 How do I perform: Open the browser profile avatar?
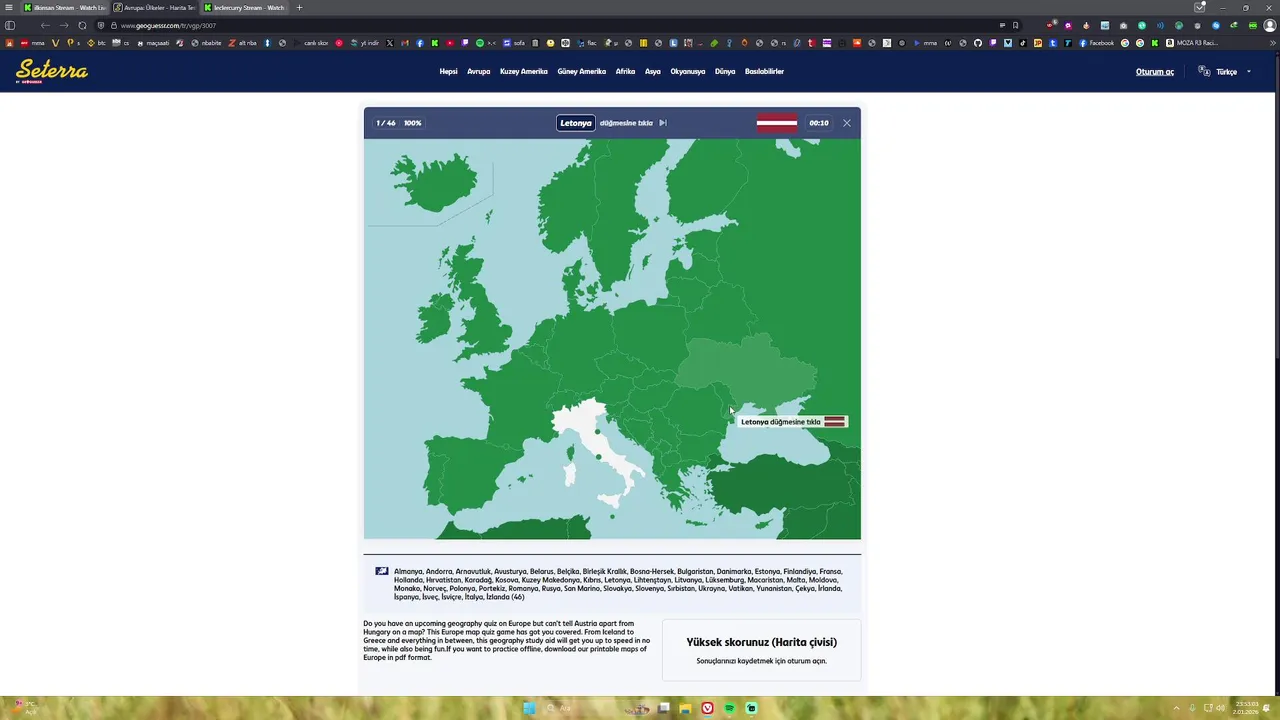coord(1270,25)
